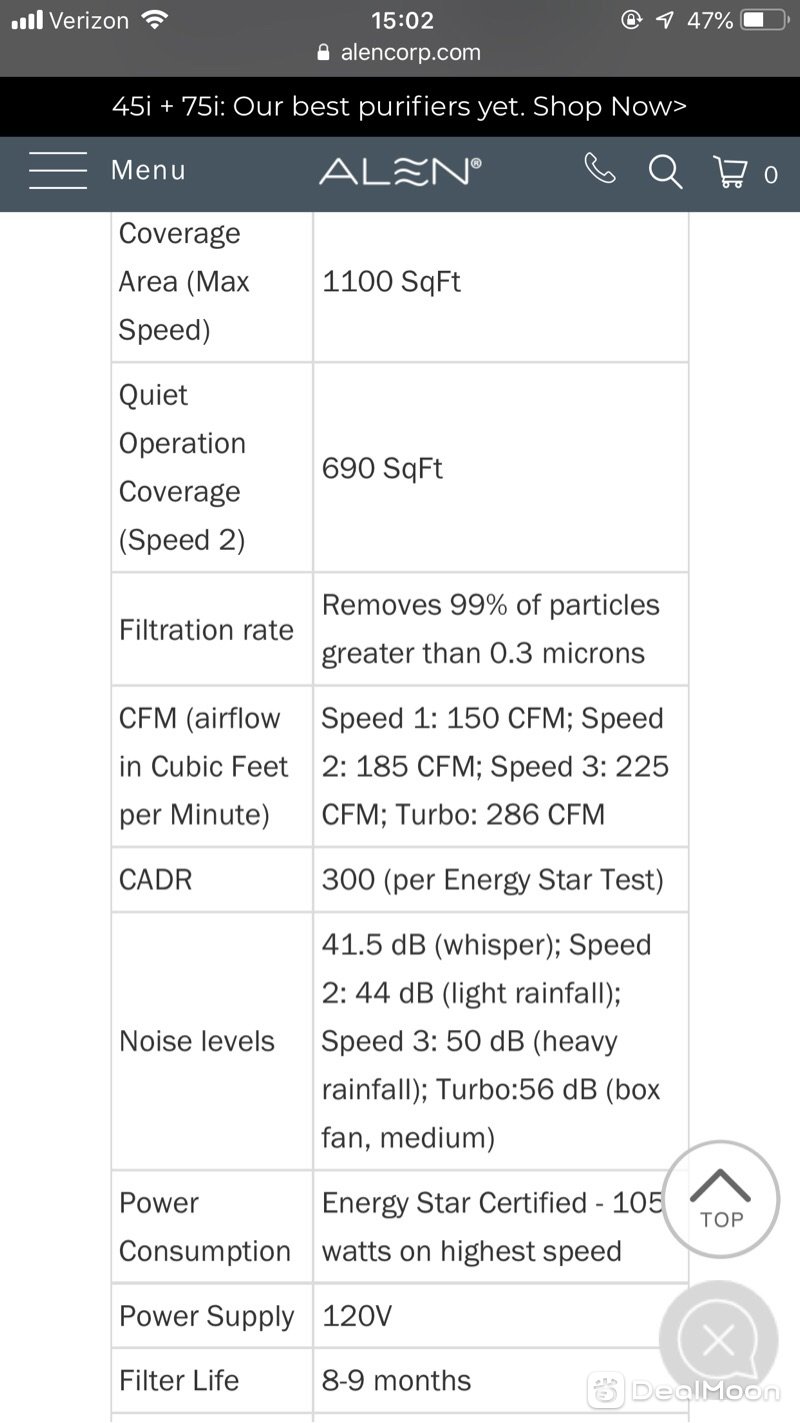The image size is (800, 1423).
Task: Click the ALEN logo
Action: pos(400,171)
